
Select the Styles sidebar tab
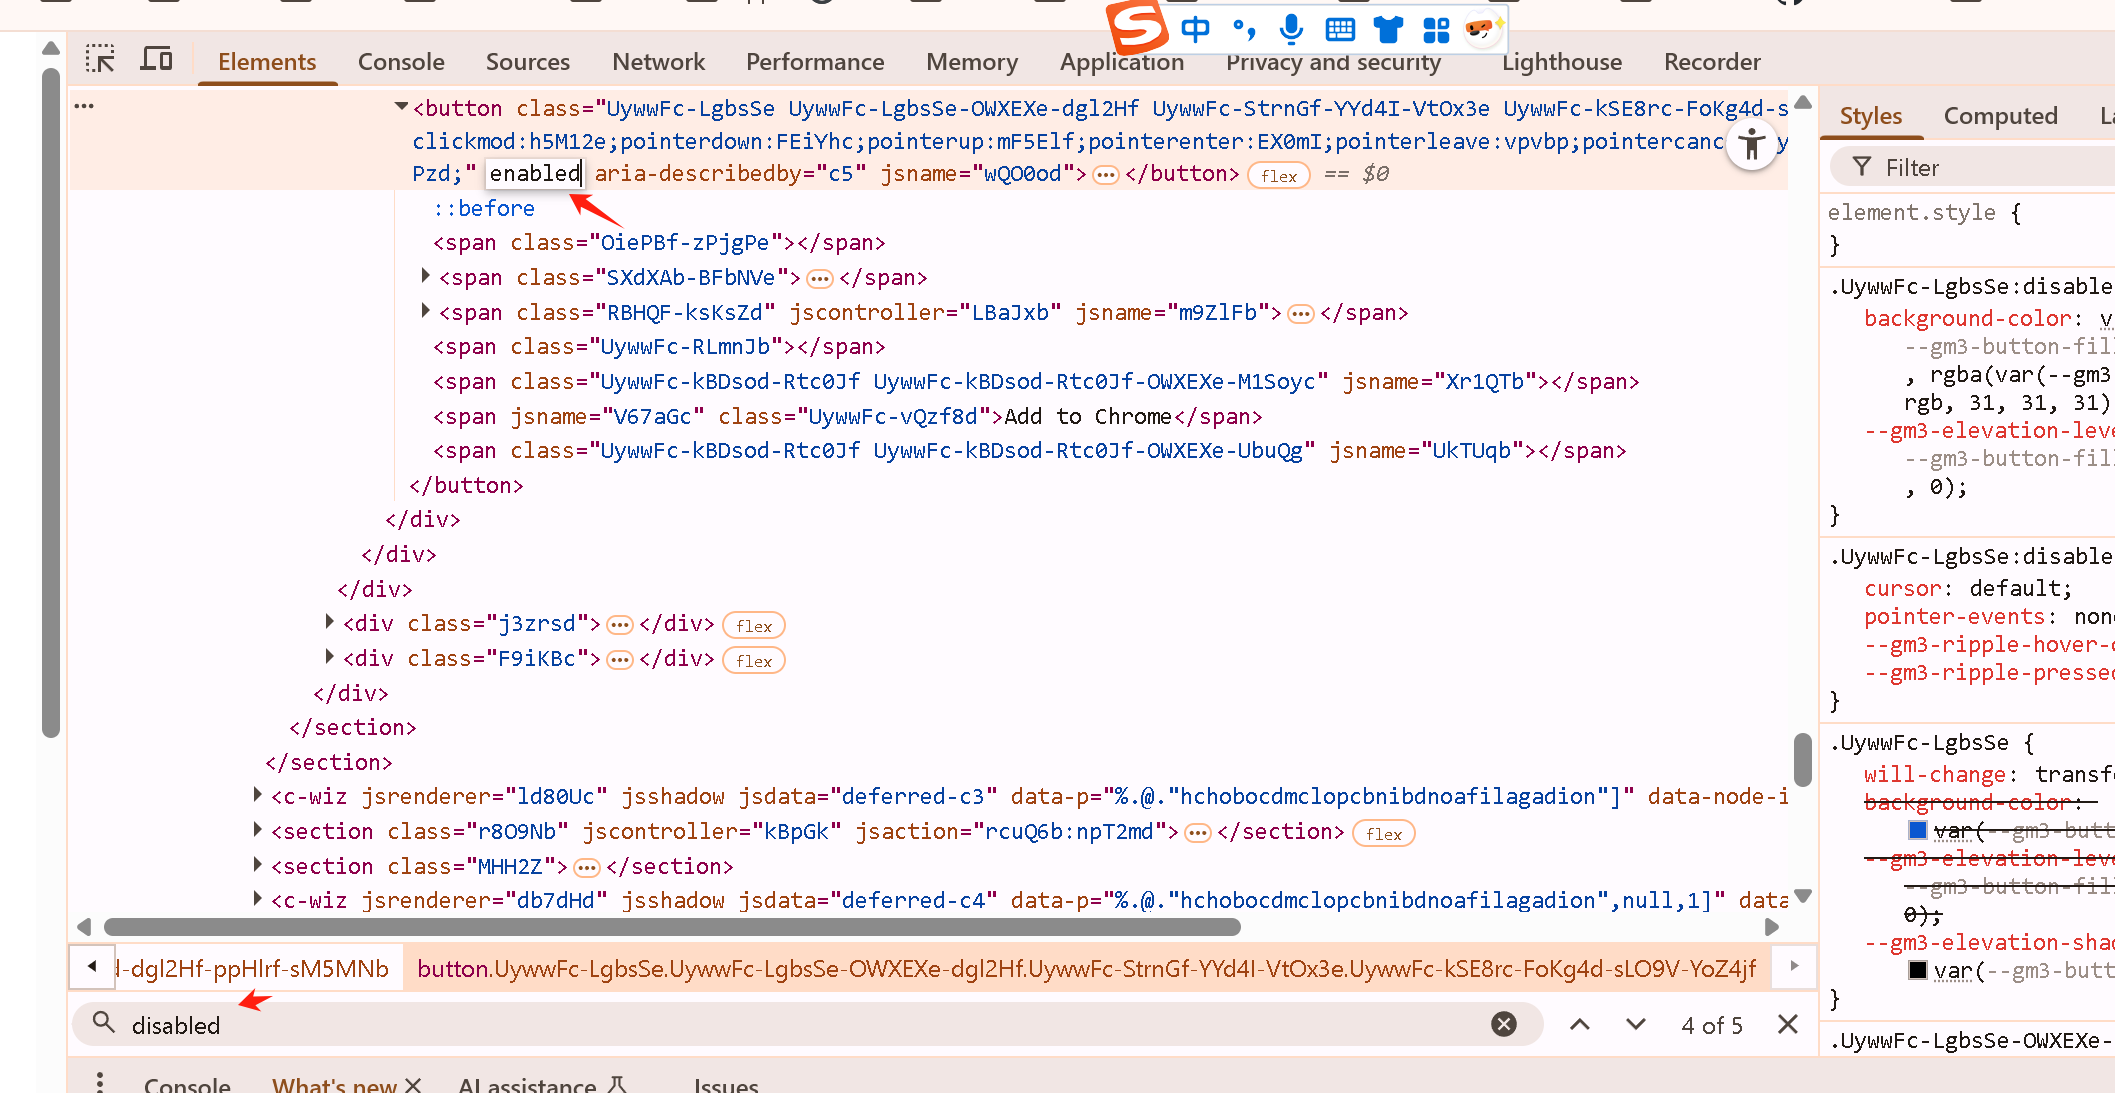[x=1871, y=116]
